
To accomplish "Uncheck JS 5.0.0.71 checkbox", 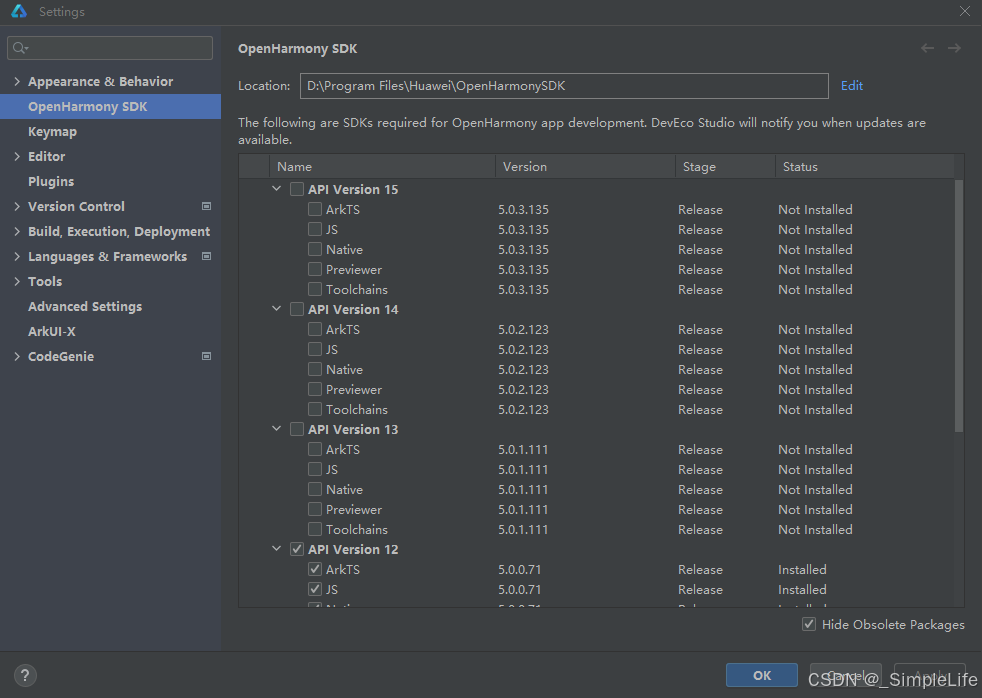I will pos(315,589).
